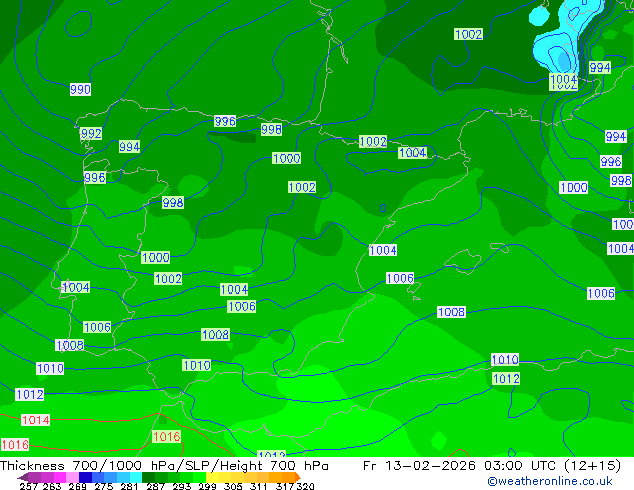634x490 pixels.
Task: Click the legend value 305
Action: coord(233,486)
